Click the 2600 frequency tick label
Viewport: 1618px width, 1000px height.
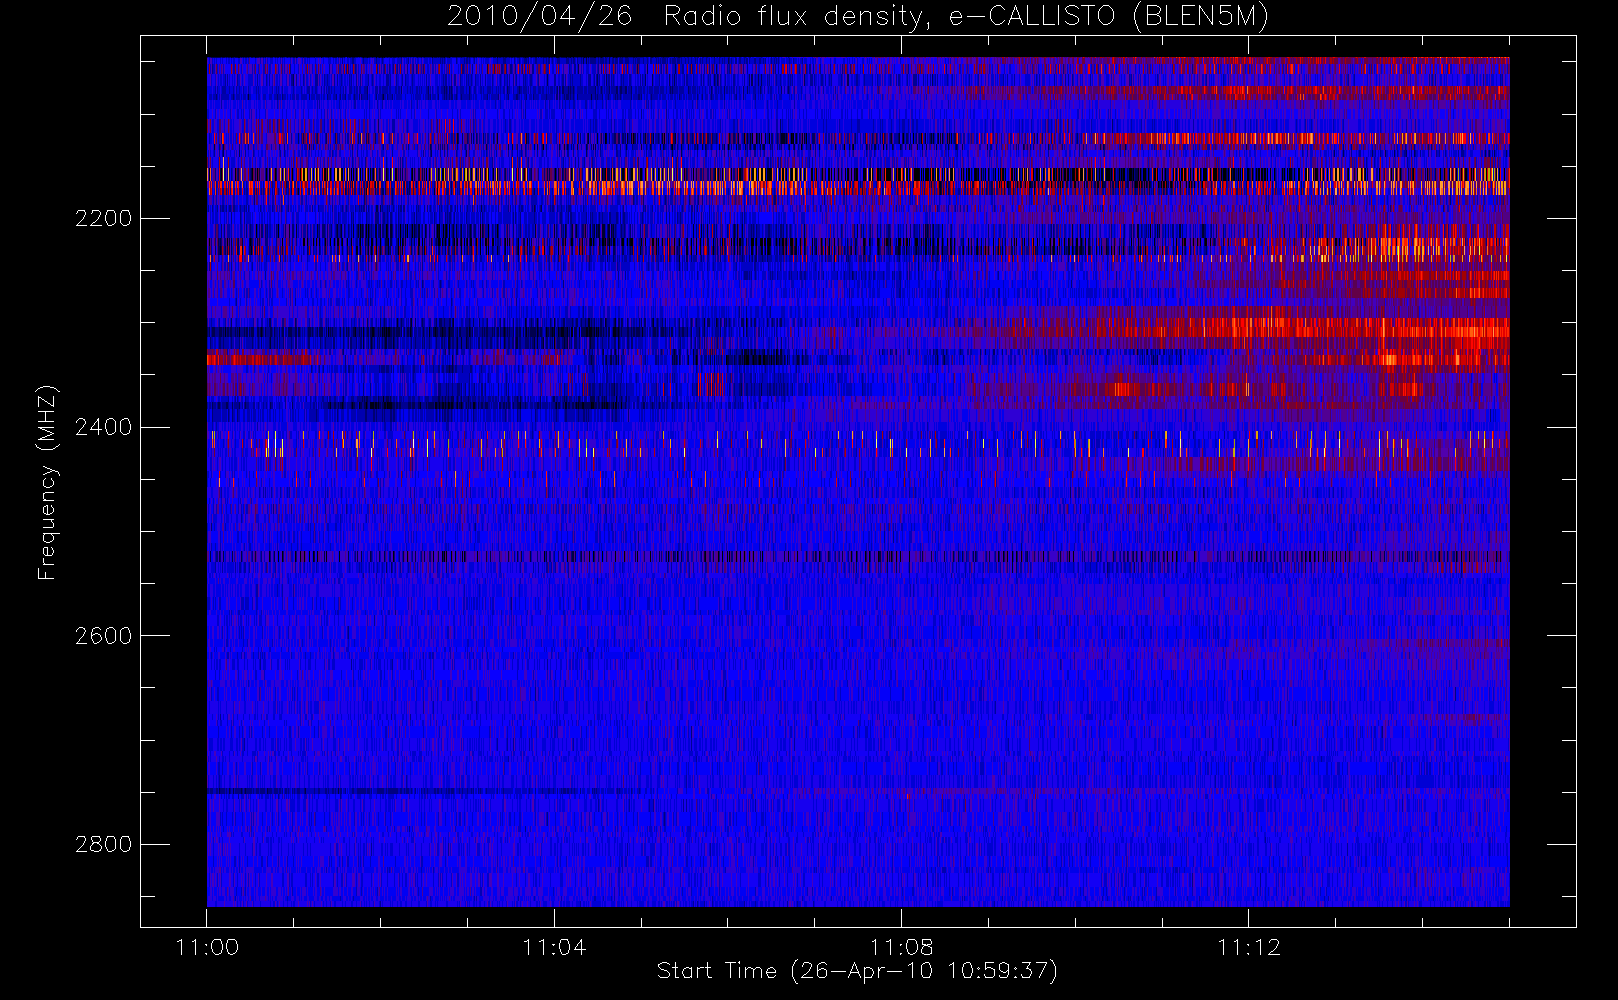[x=103, y=636]
